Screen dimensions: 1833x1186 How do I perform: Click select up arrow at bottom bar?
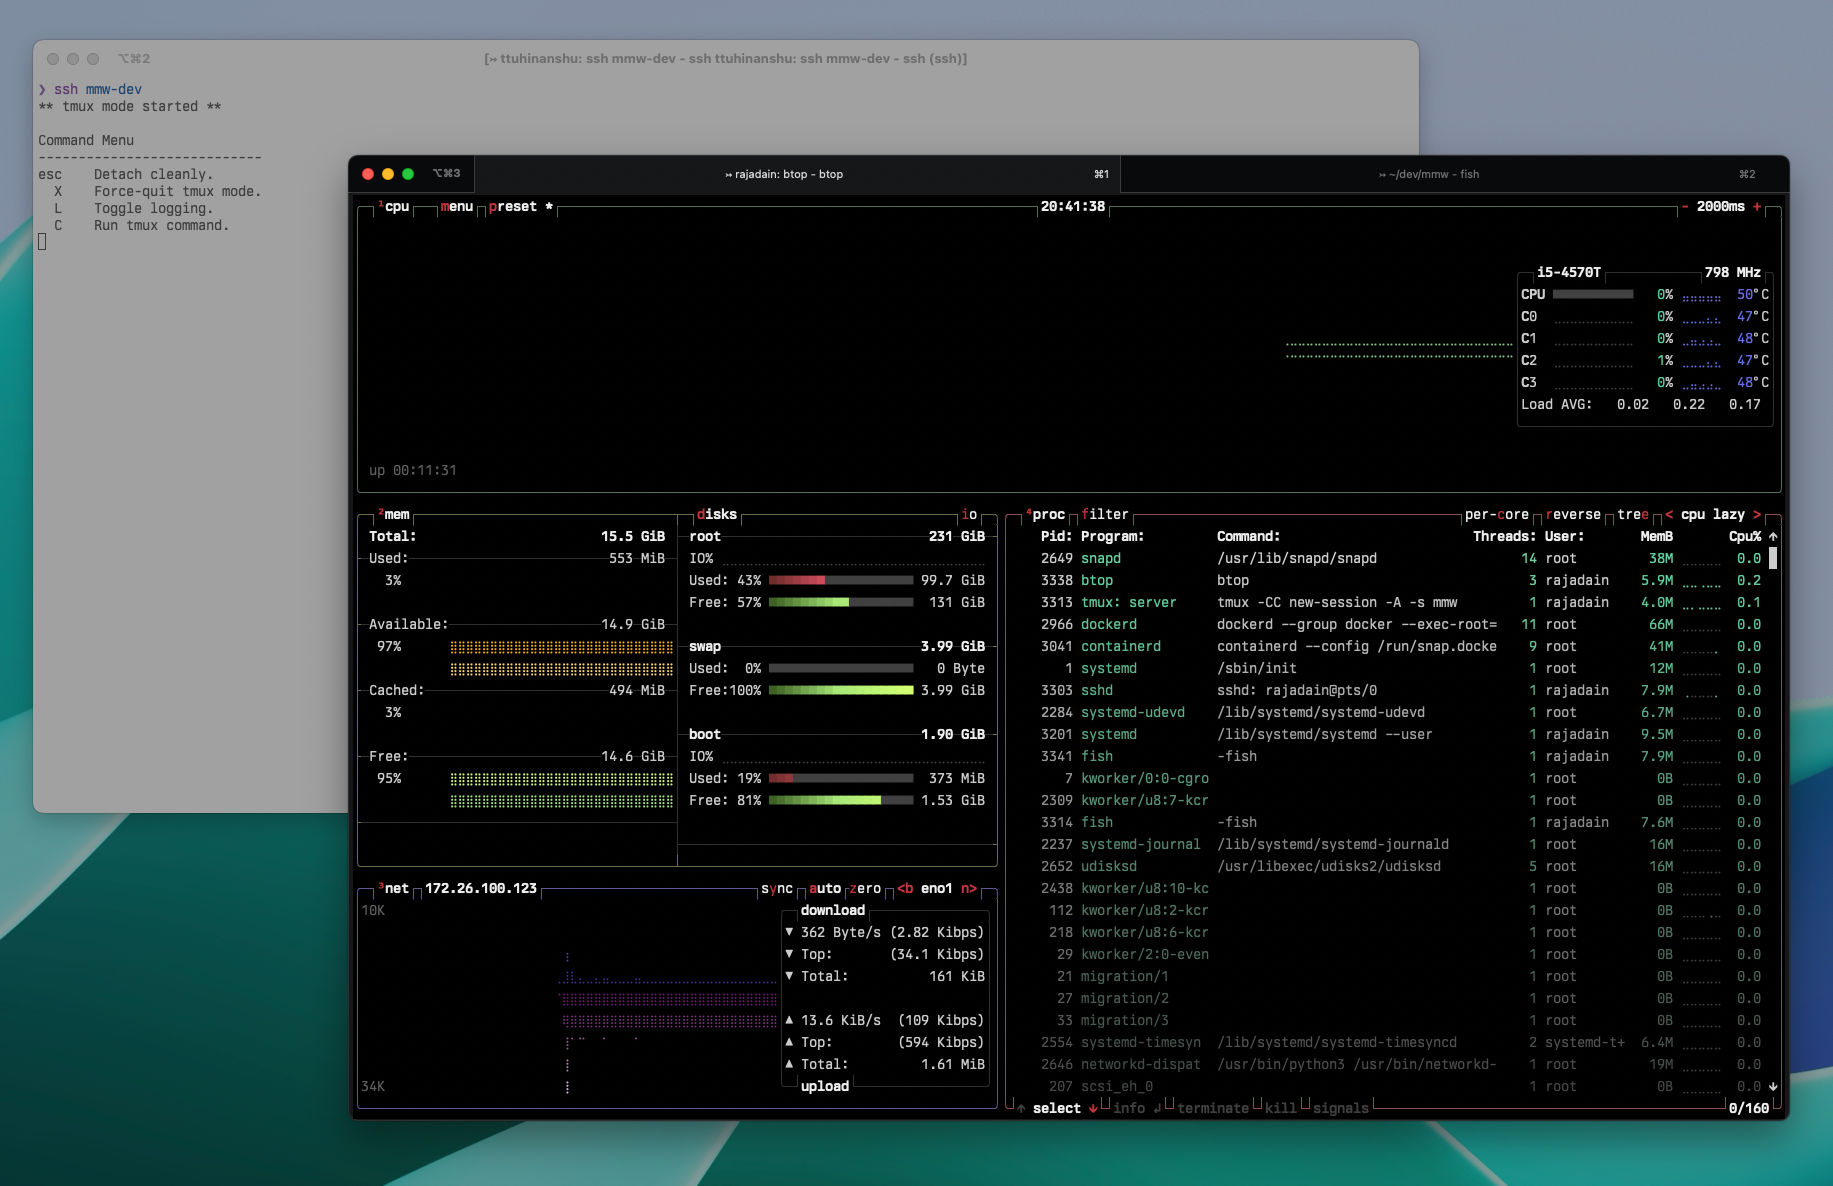(1021, 1109)
